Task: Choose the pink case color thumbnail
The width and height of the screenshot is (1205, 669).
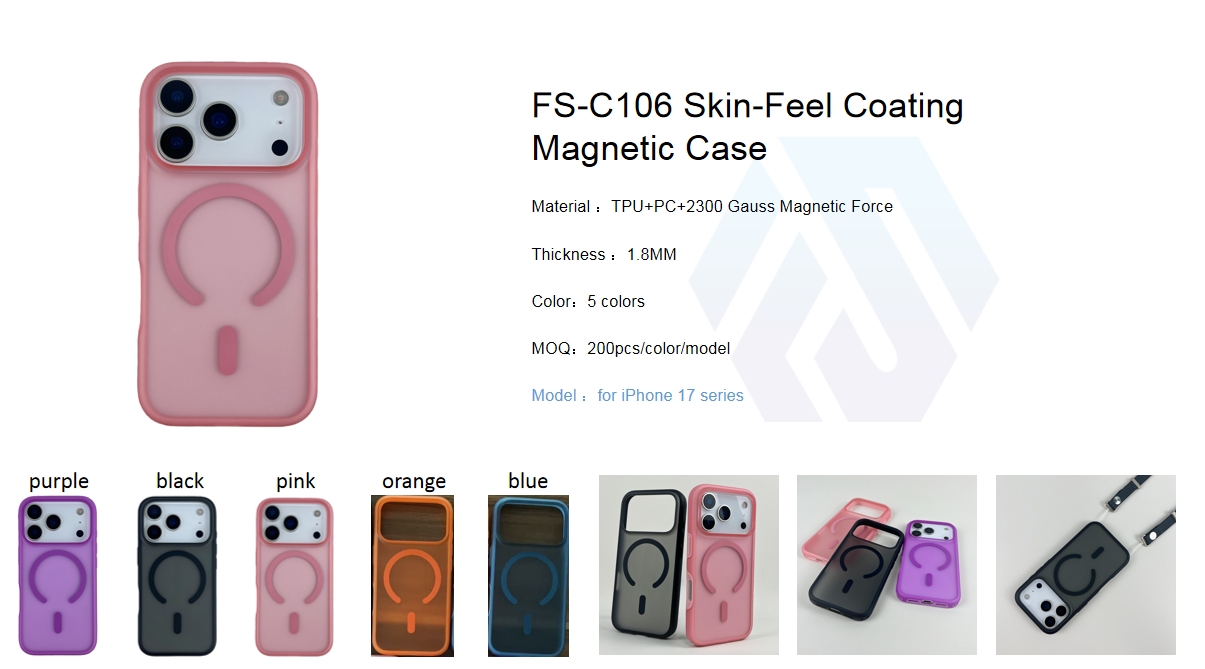Action: click(295, 576)
